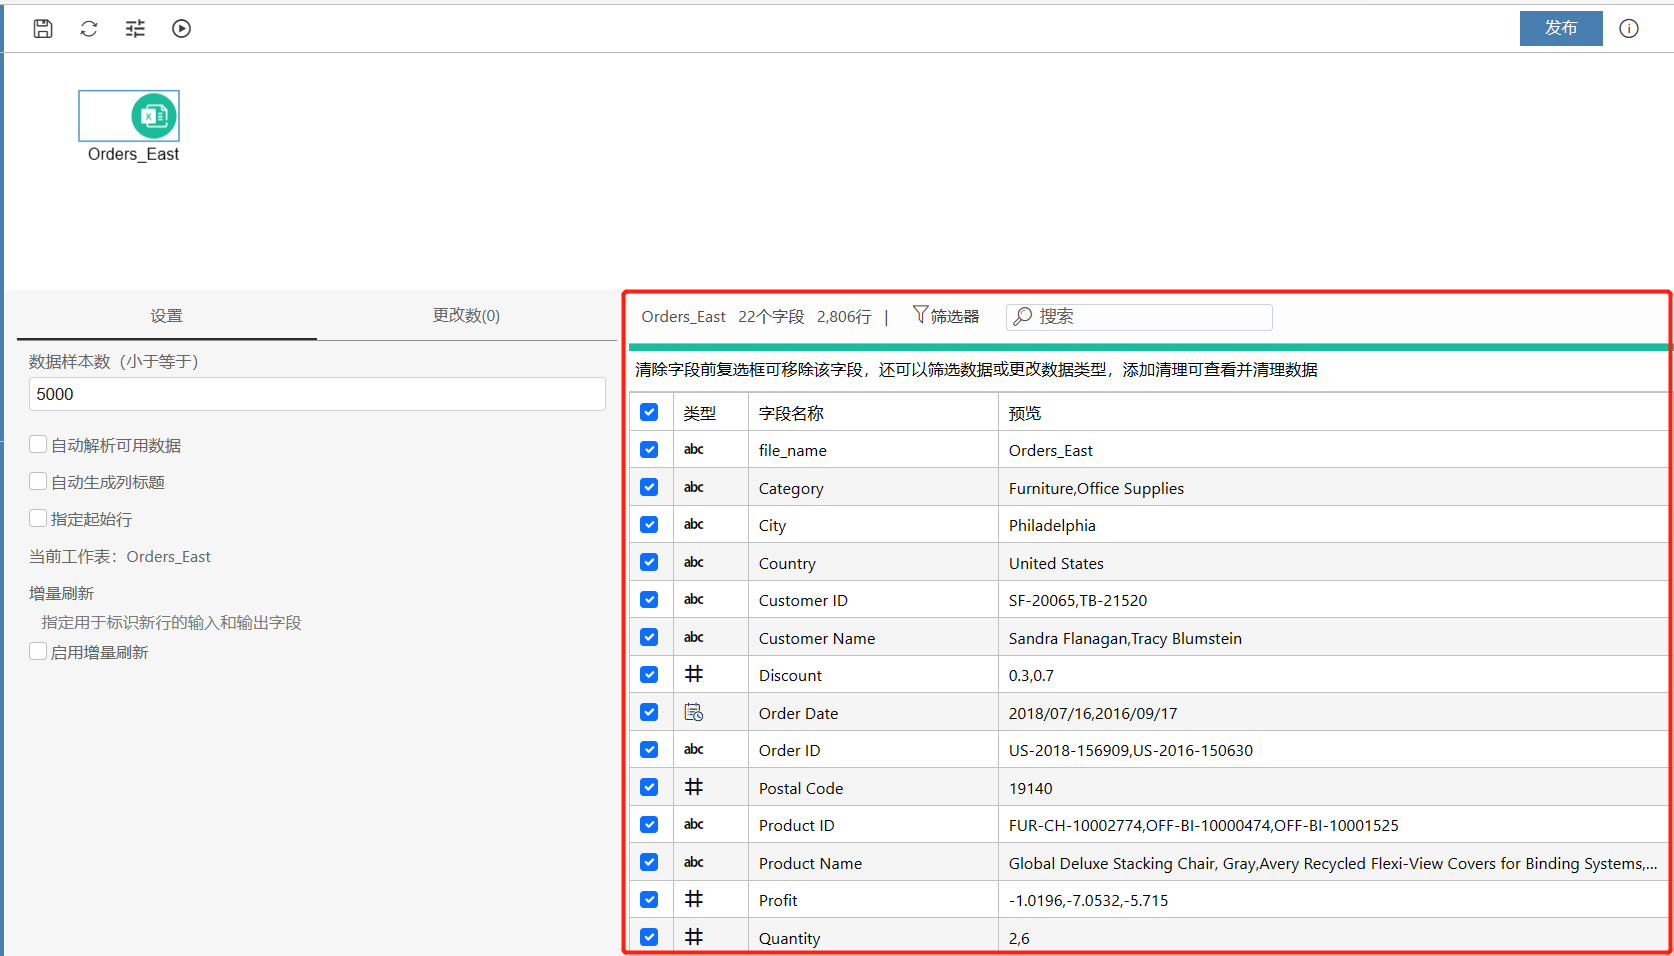Change the number type icon for Discount

pyautogui.click(x=694, y=674)
